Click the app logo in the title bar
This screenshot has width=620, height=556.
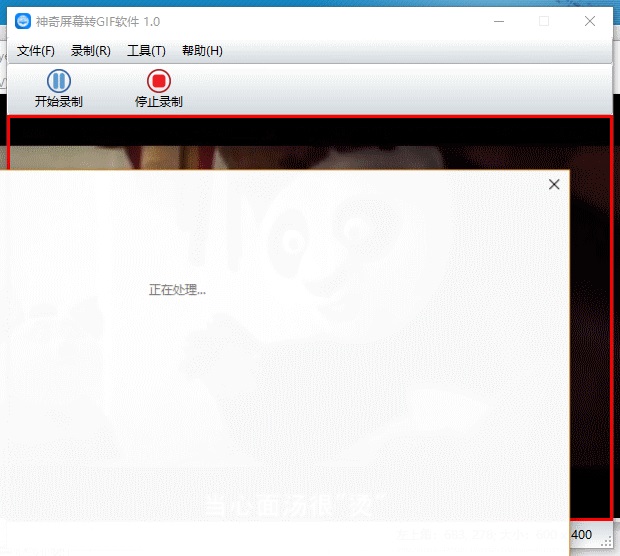[23, 21]
